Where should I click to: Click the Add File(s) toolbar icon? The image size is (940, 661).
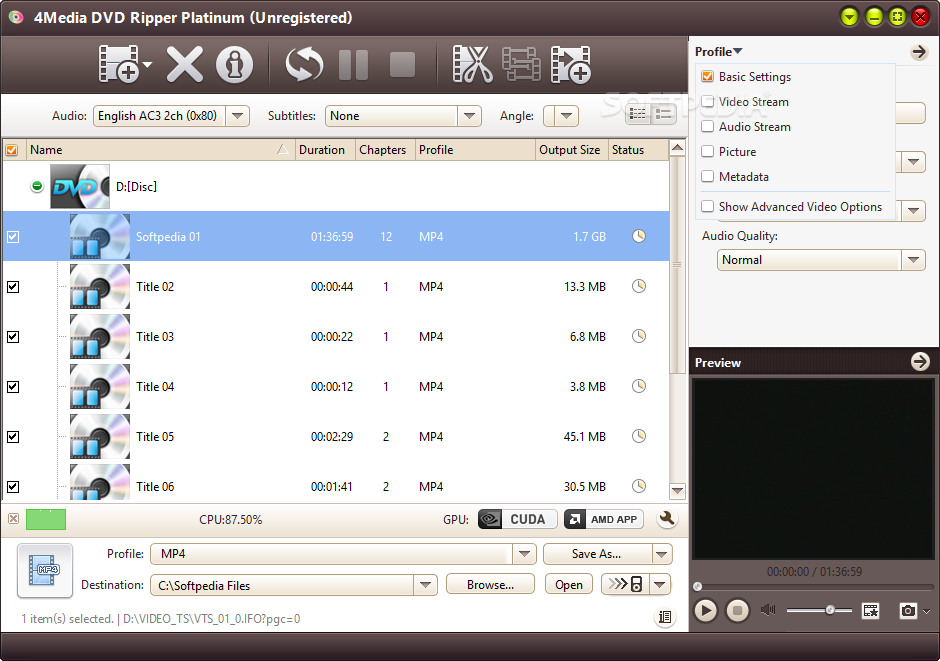coord(119,64)
